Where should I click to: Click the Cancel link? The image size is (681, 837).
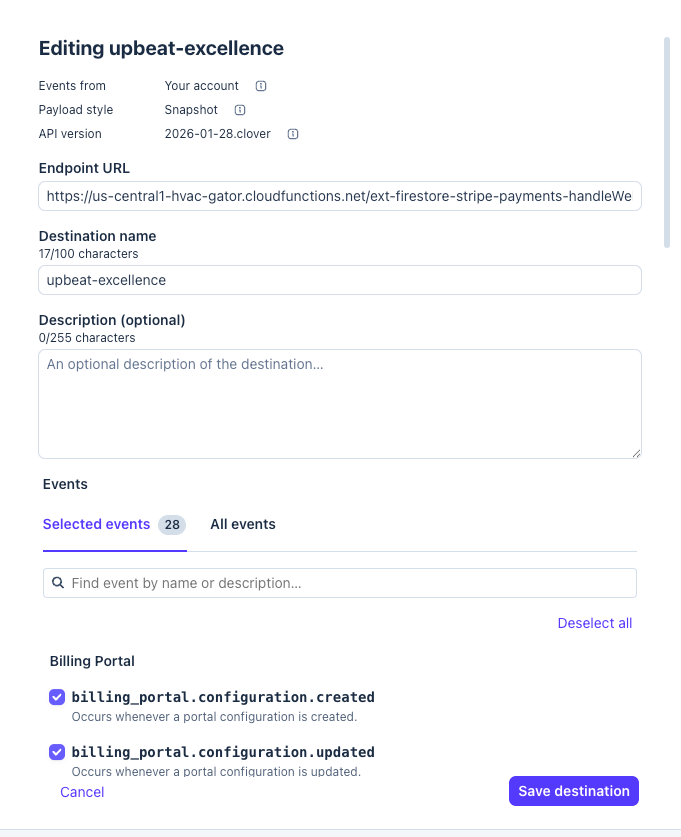[82, 792]
